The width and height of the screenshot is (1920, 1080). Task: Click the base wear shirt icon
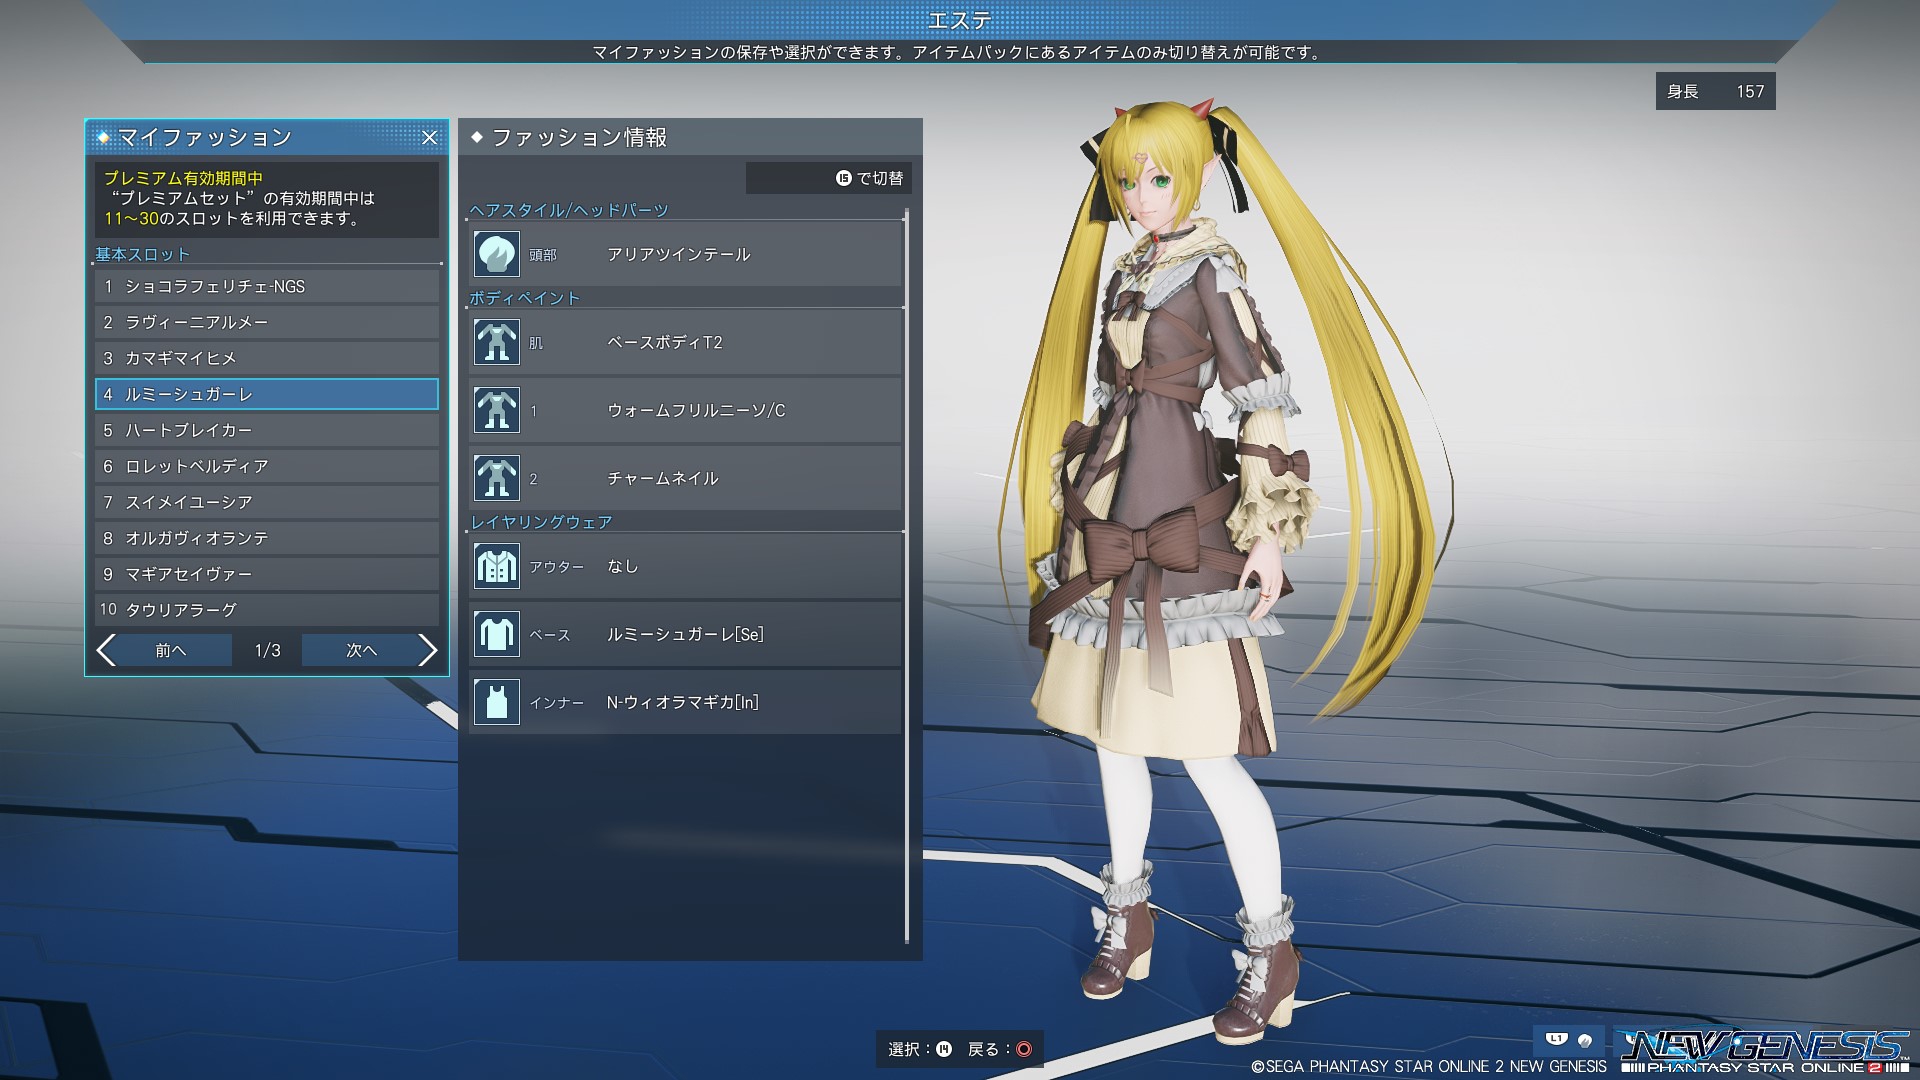coord(496,634)
